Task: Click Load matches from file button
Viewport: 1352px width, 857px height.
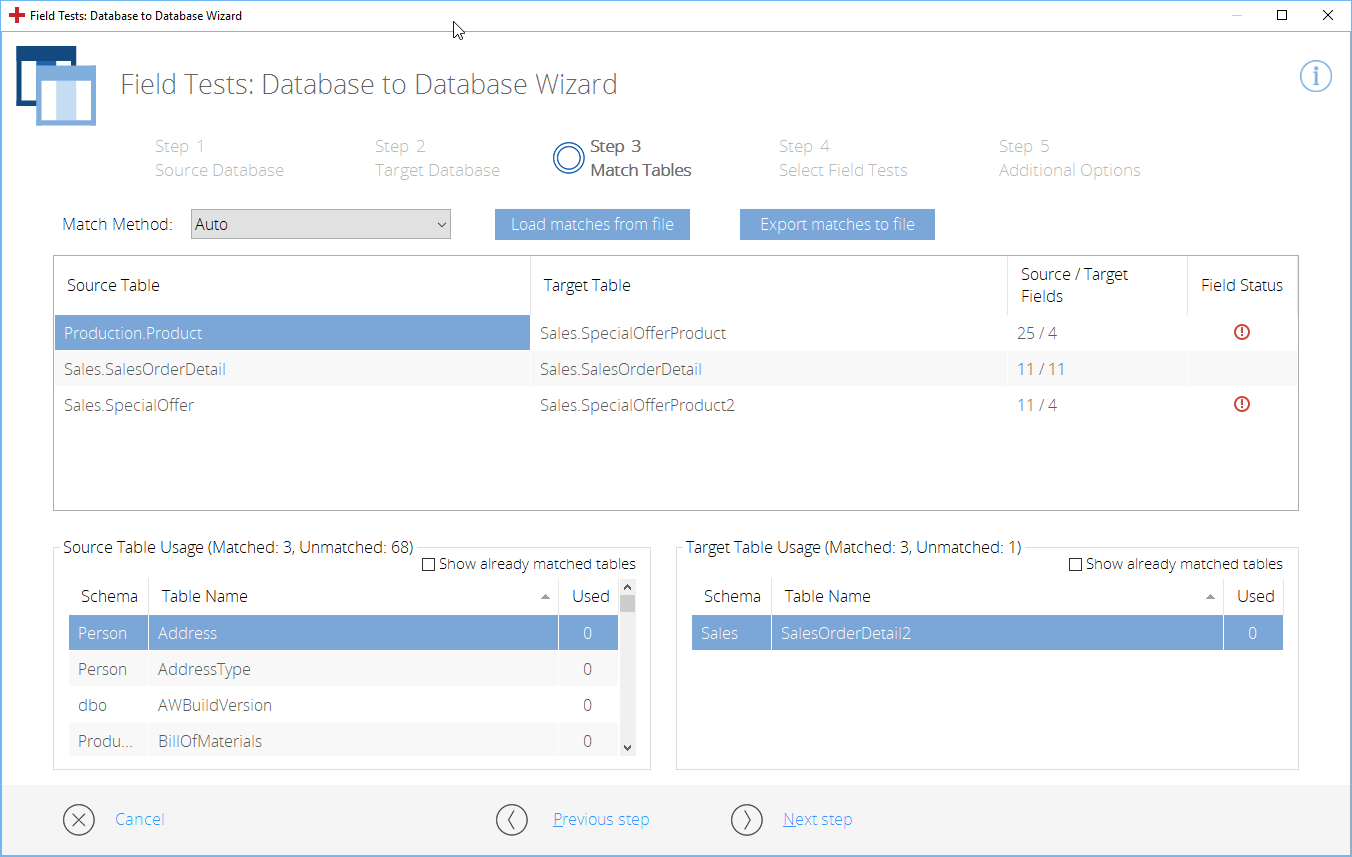Action: [592, 225]
